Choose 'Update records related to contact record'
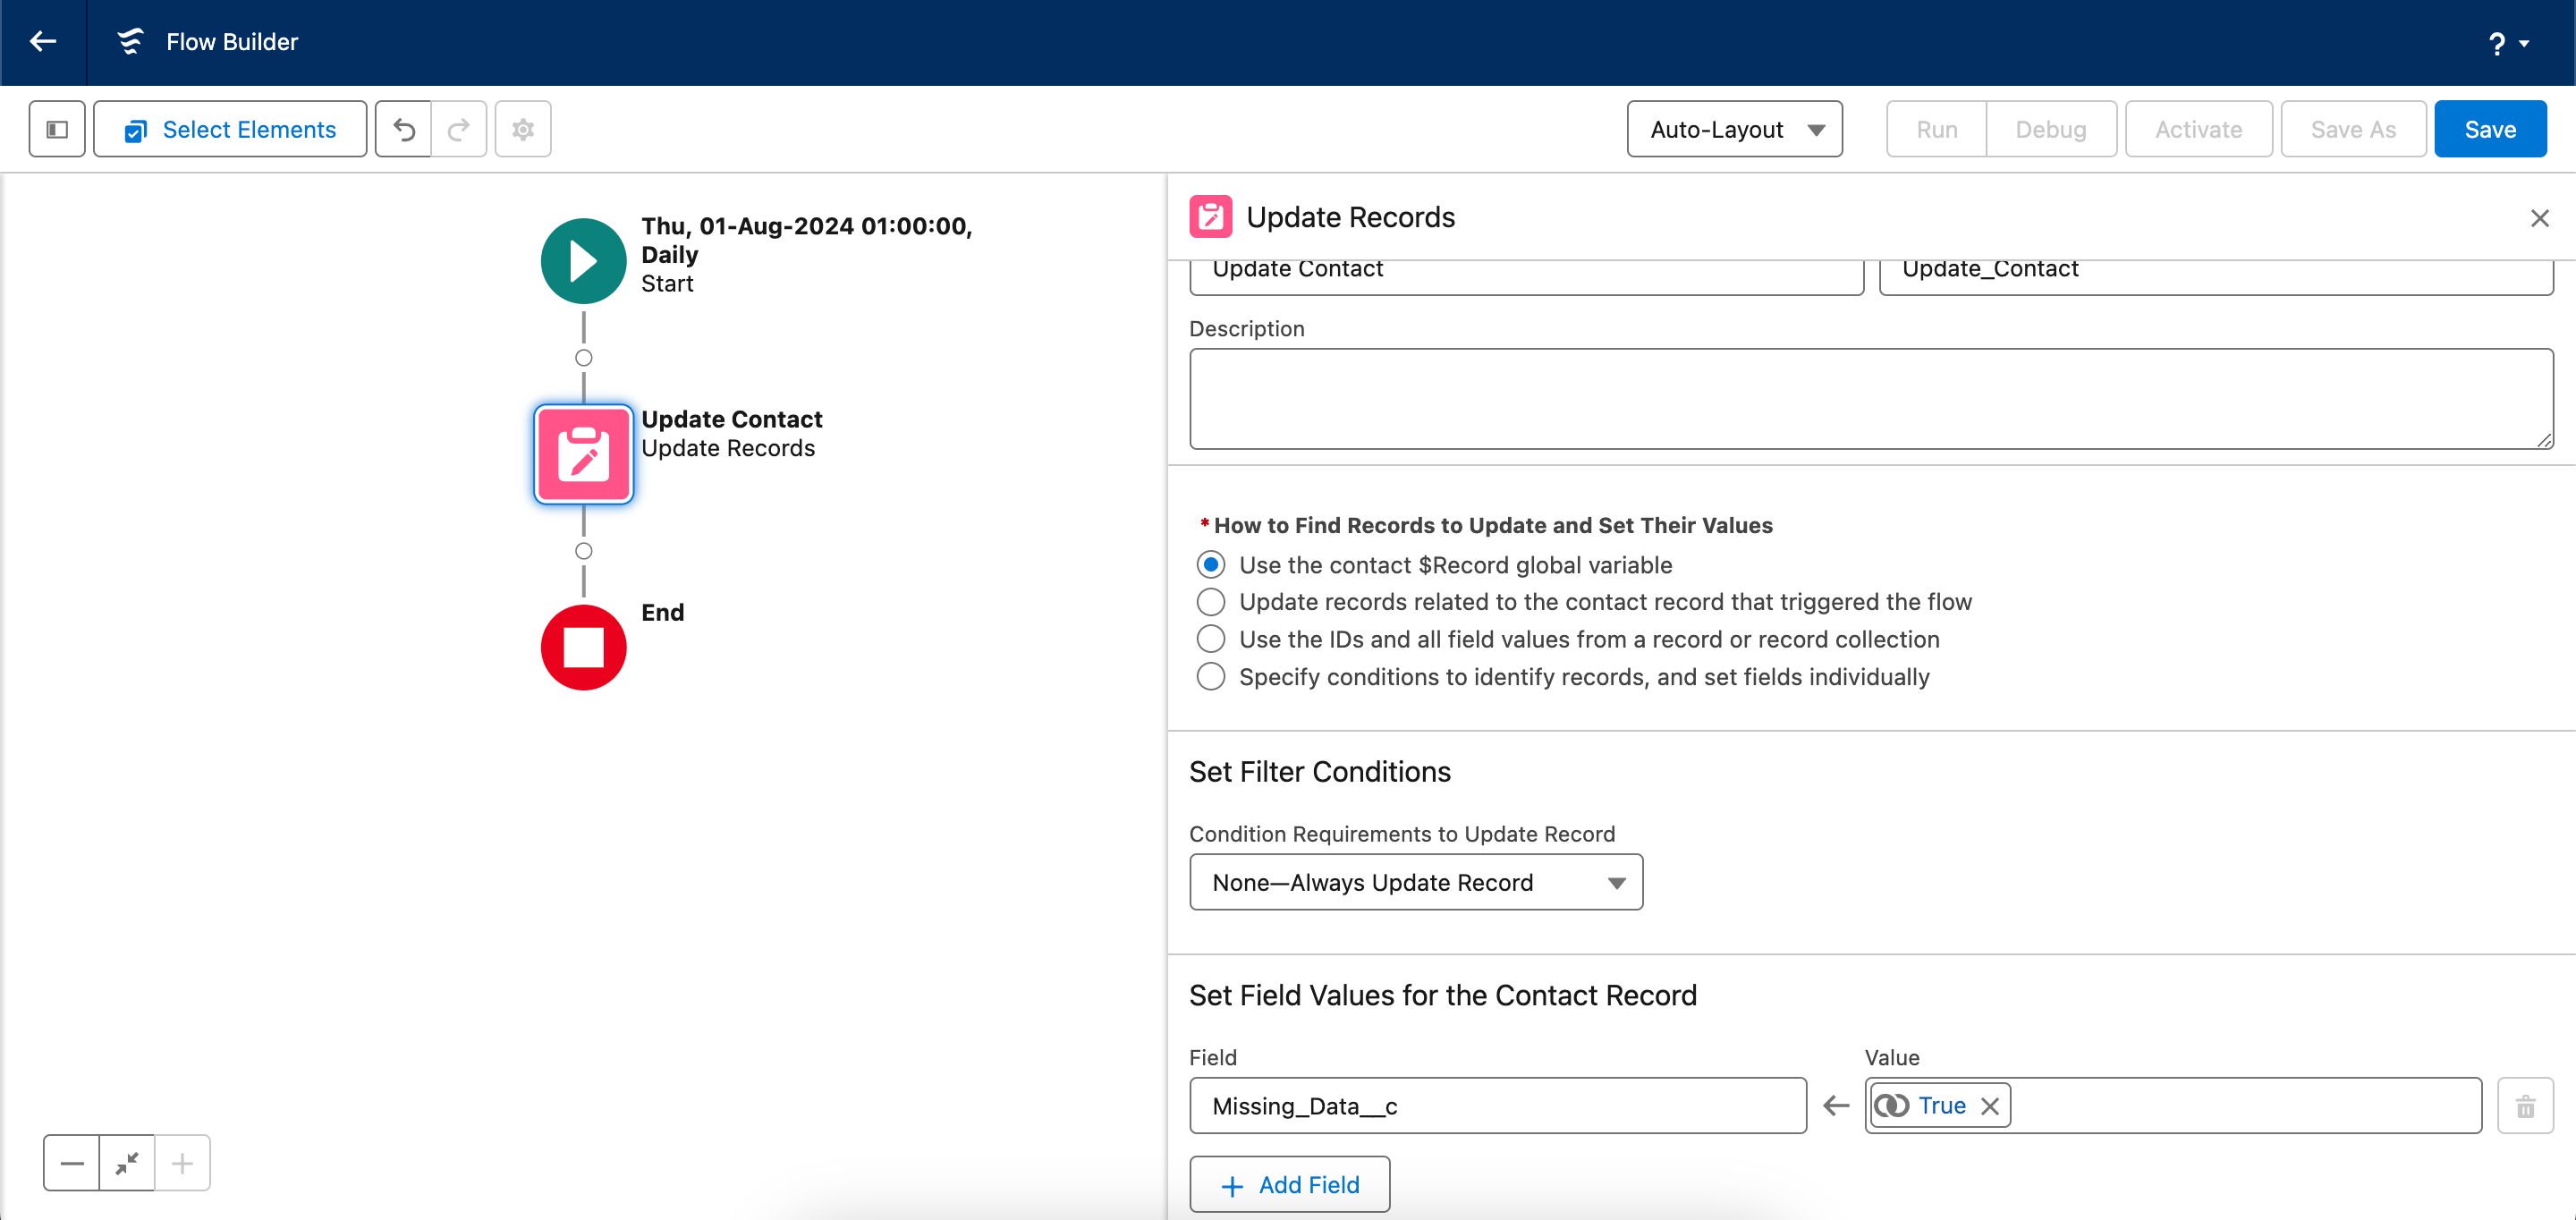2576x1220 pixels. click(x=1211, y=602)
